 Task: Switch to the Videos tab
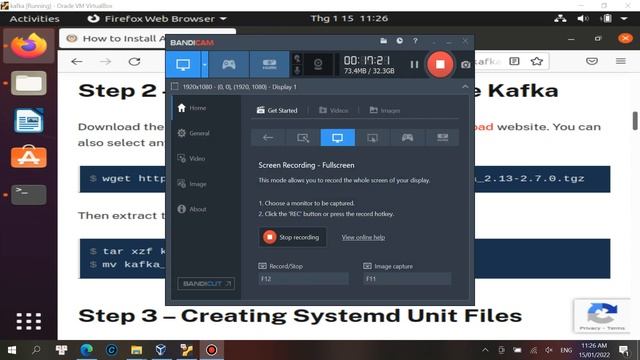point(334,110)
